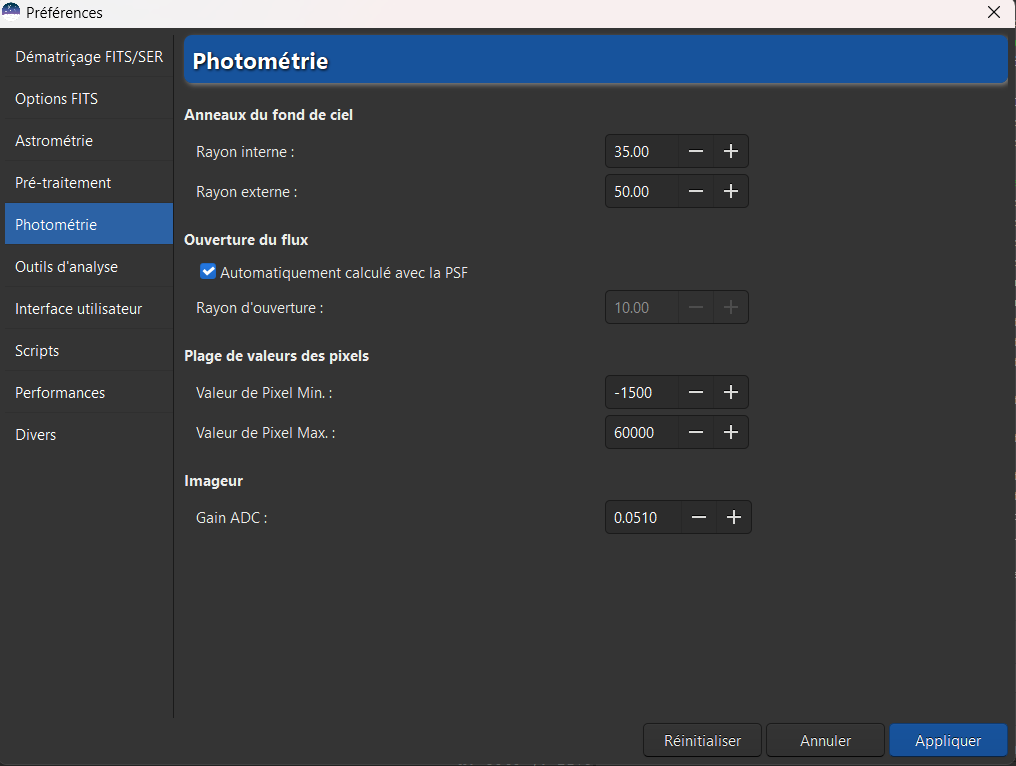Viewport: 1016px width, 766px height.
Task: Open the Dématriçage FITS/SER section
Action: pyautogui.click(x=89, y=57)
